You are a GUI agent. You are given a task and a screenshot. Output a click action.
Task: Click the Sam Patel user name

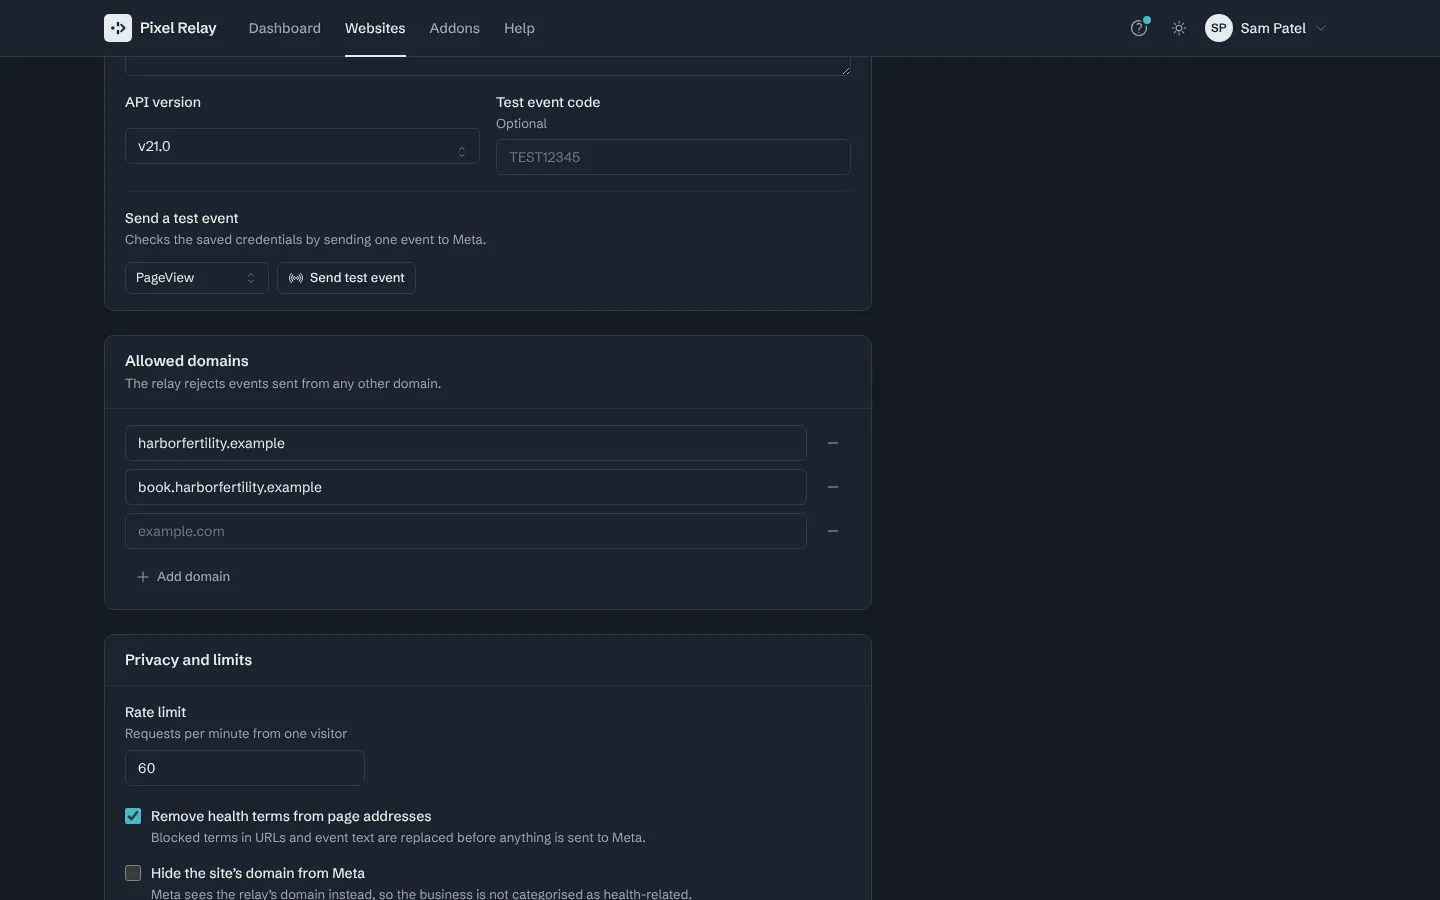pyautogui.click(x=1273, y=28)
